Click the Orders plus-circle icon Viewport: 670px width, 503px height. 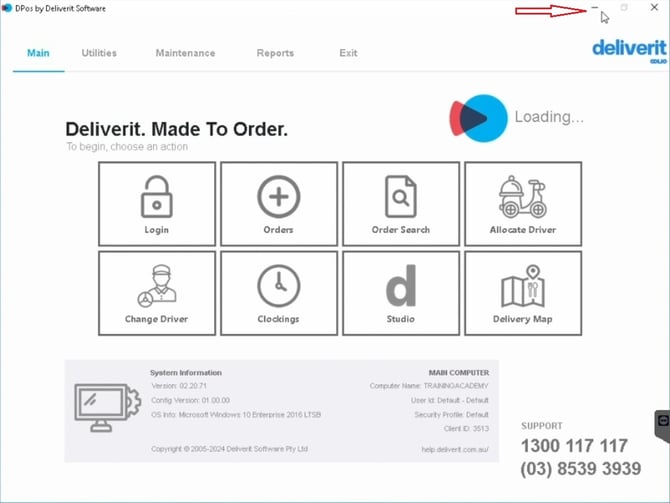(279, 197)
